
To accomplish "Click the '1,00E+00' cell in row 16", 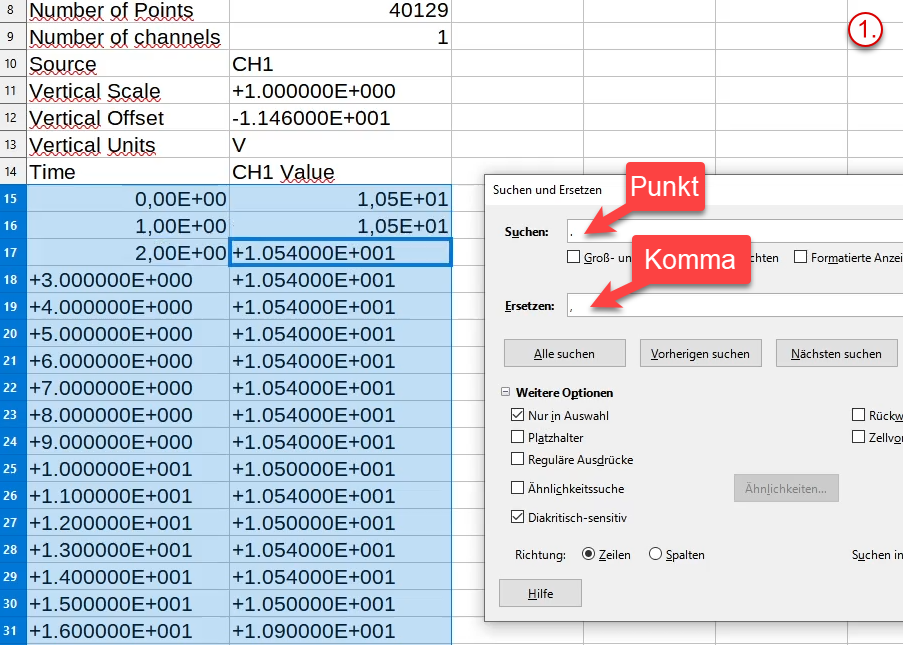I will tap(128, 226).
